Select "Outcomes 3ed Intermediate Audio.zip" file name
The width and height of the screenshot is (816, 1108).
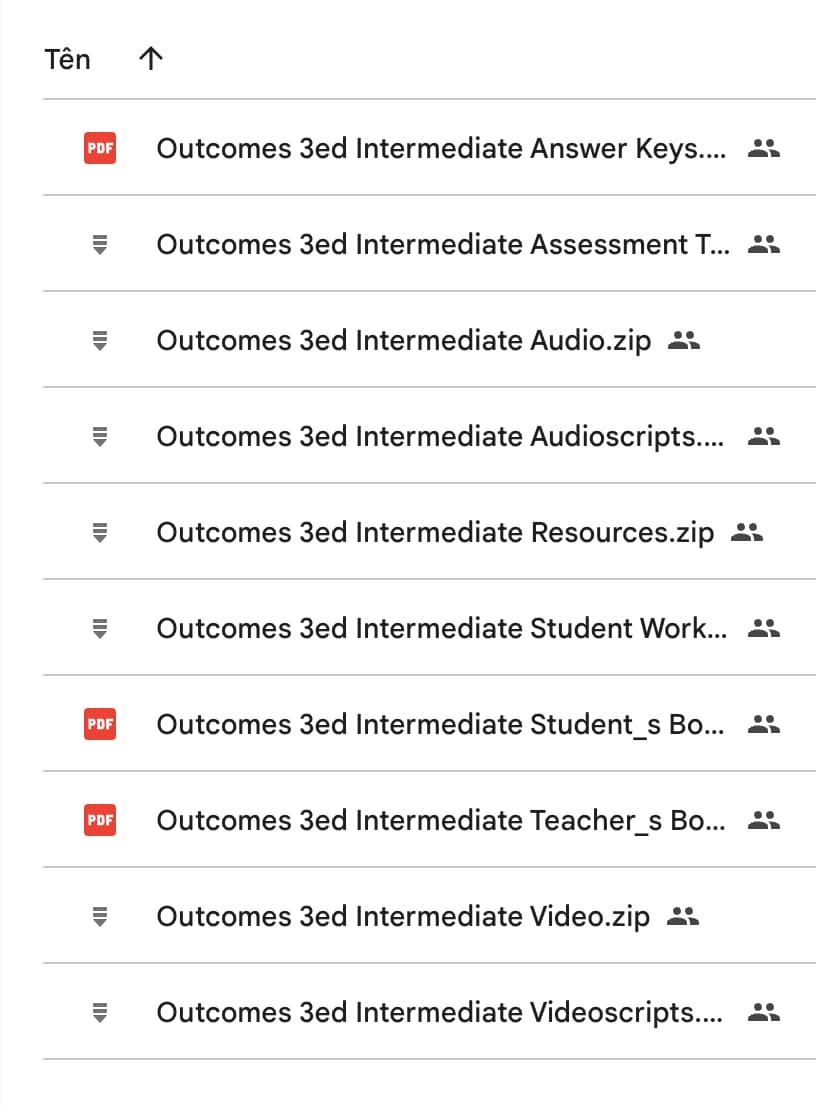point(404,341)
